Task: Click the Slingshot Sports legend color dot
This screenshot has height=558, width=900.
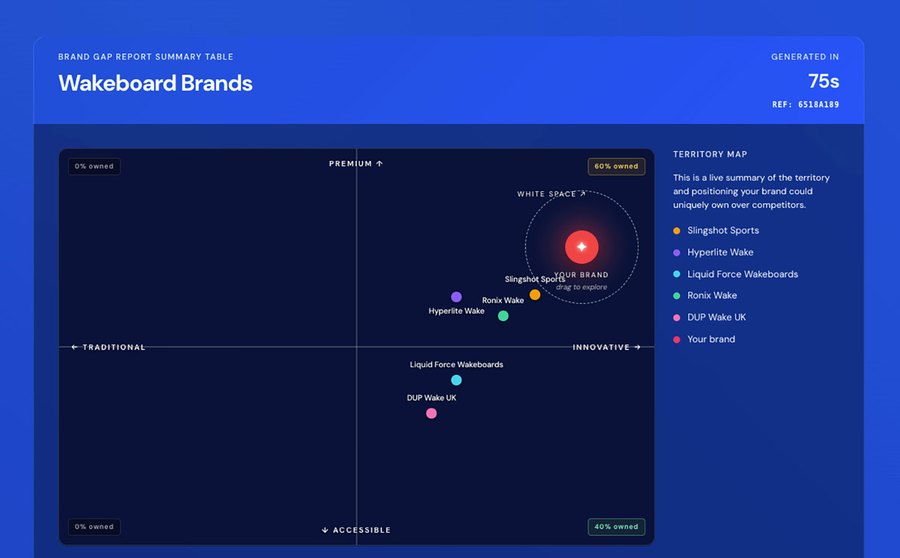Action: click(677, 231)
